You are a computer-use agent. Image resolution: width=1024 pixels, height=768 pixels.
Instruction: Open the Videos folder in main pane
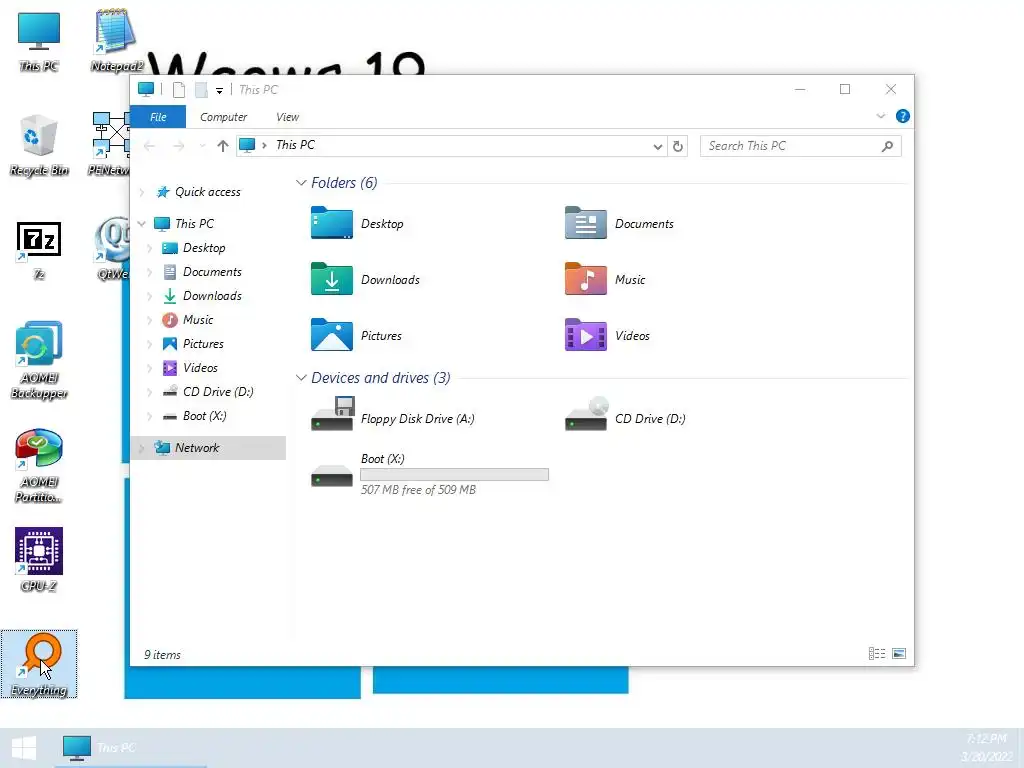[x=607, y=336]
